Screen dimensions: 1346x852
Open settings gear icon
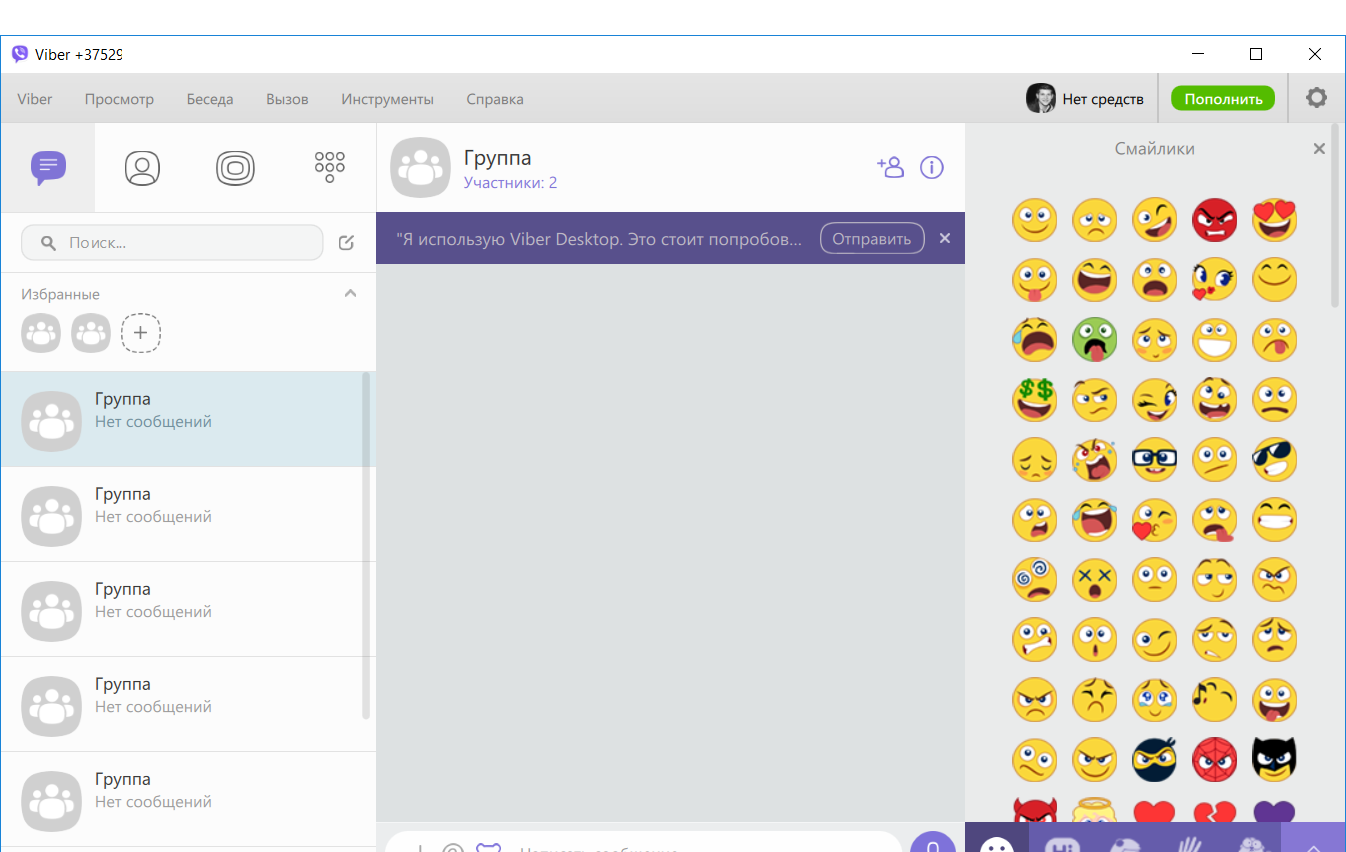(x=1316, y=98)
